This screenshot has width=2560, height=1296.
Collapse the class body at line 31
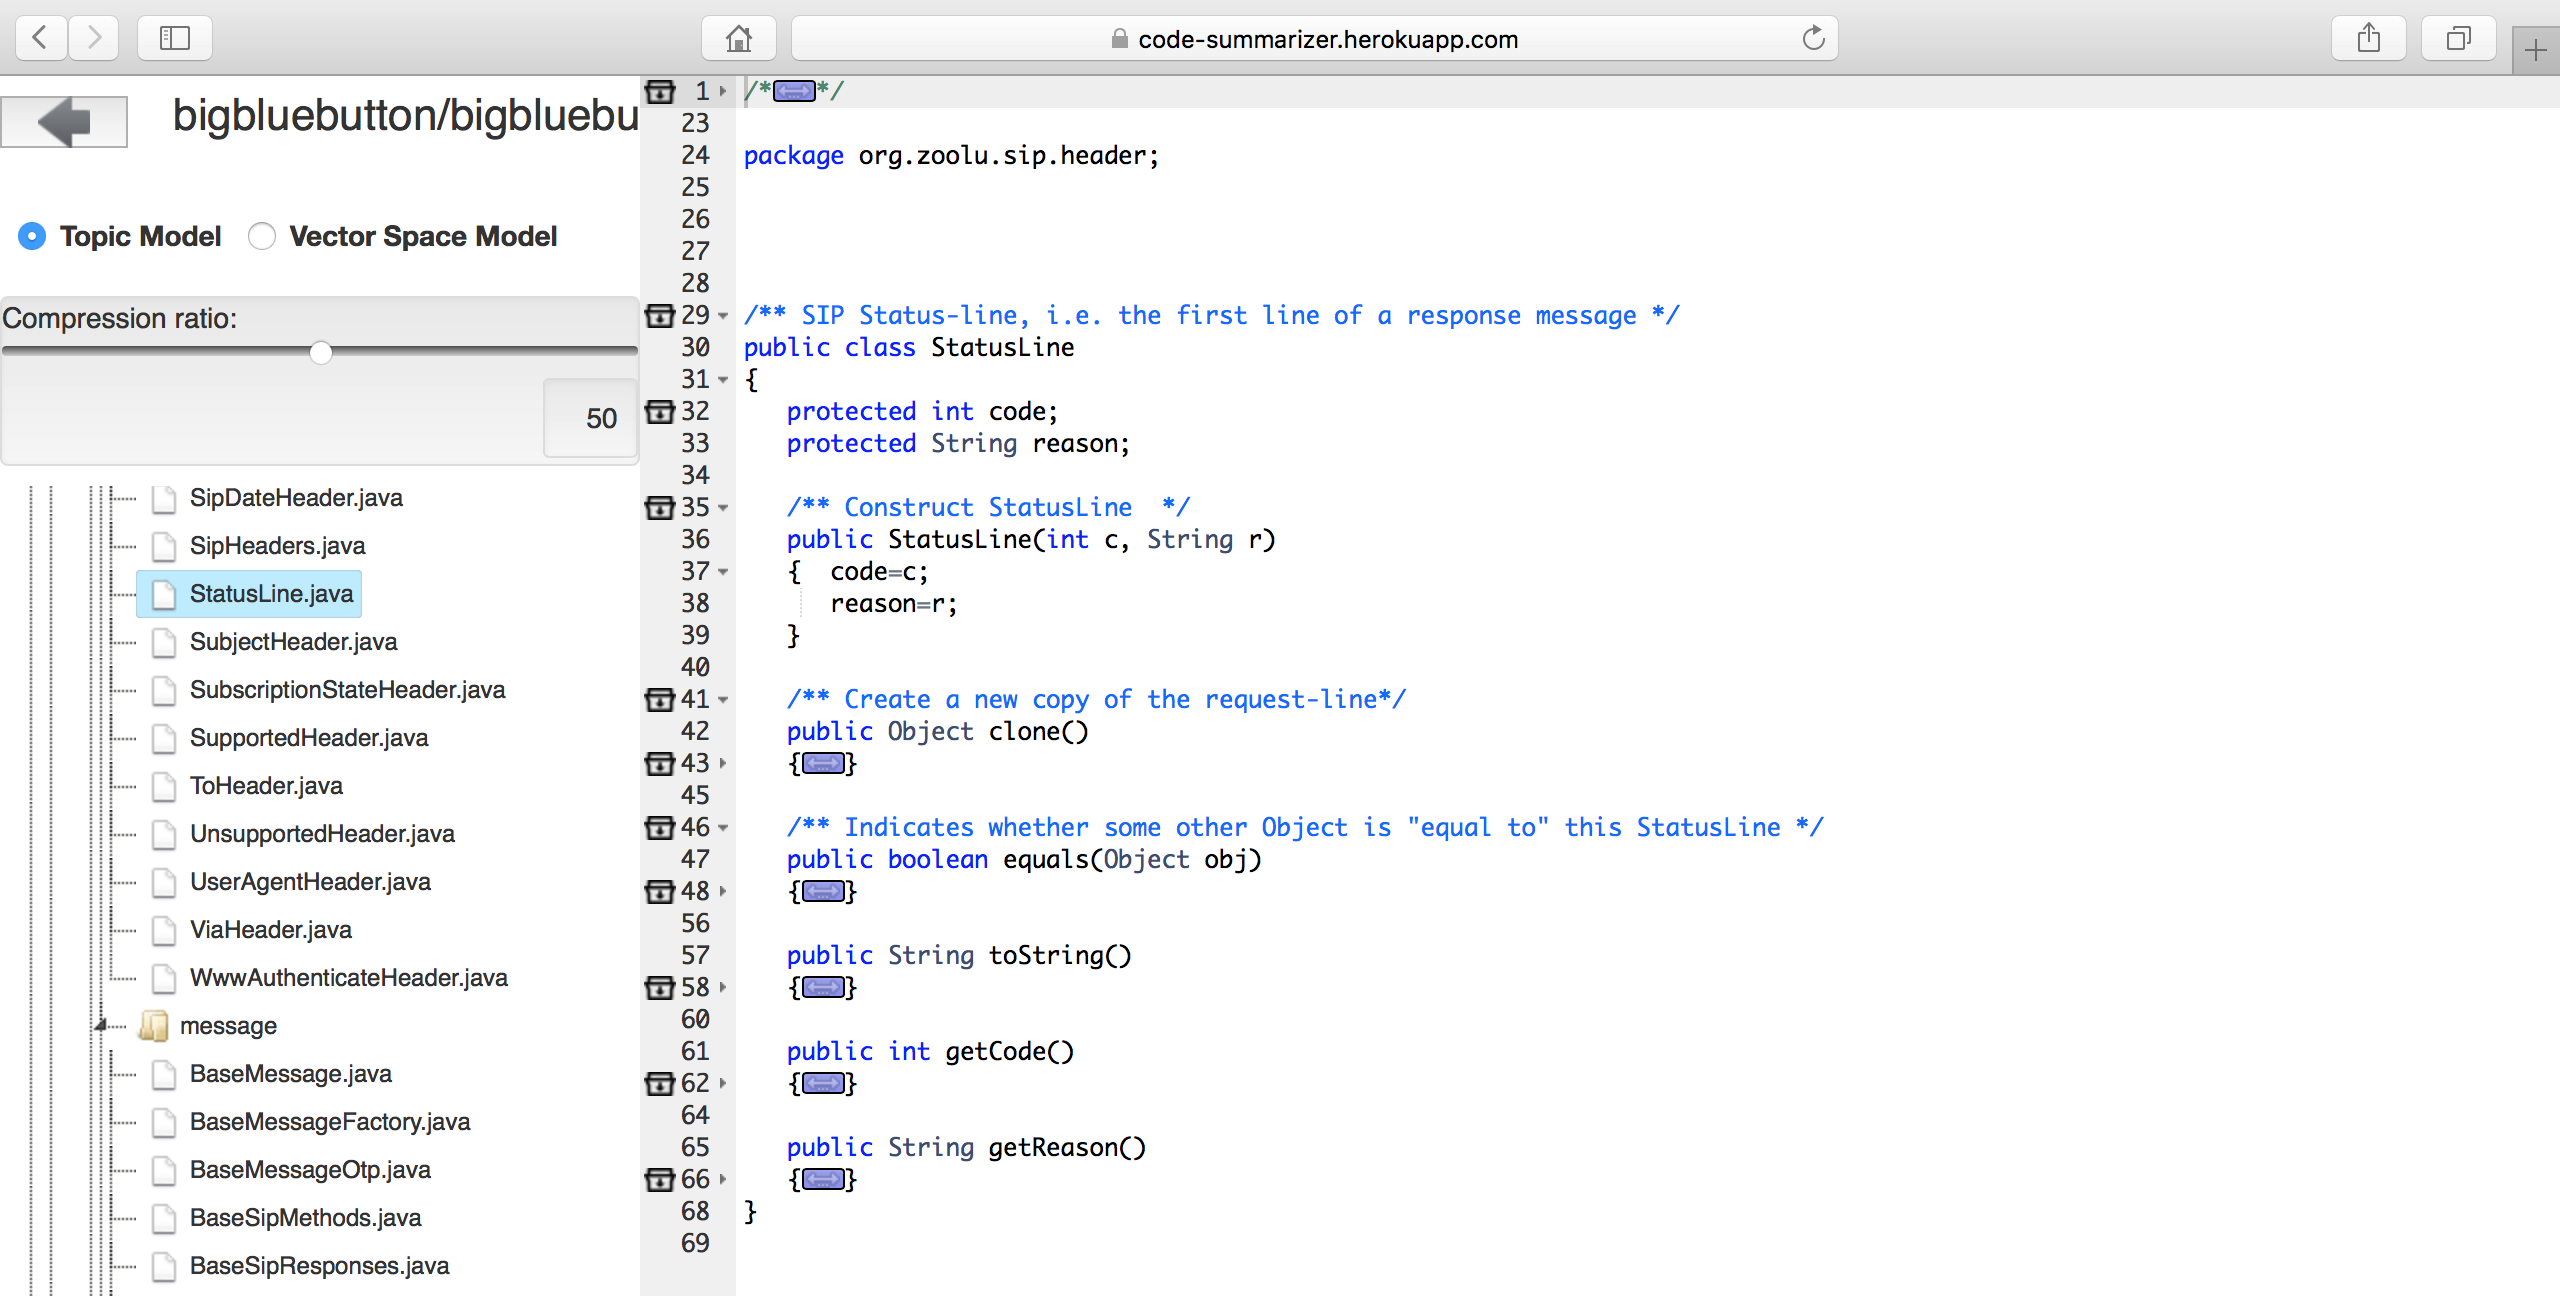tap(723, 380)
